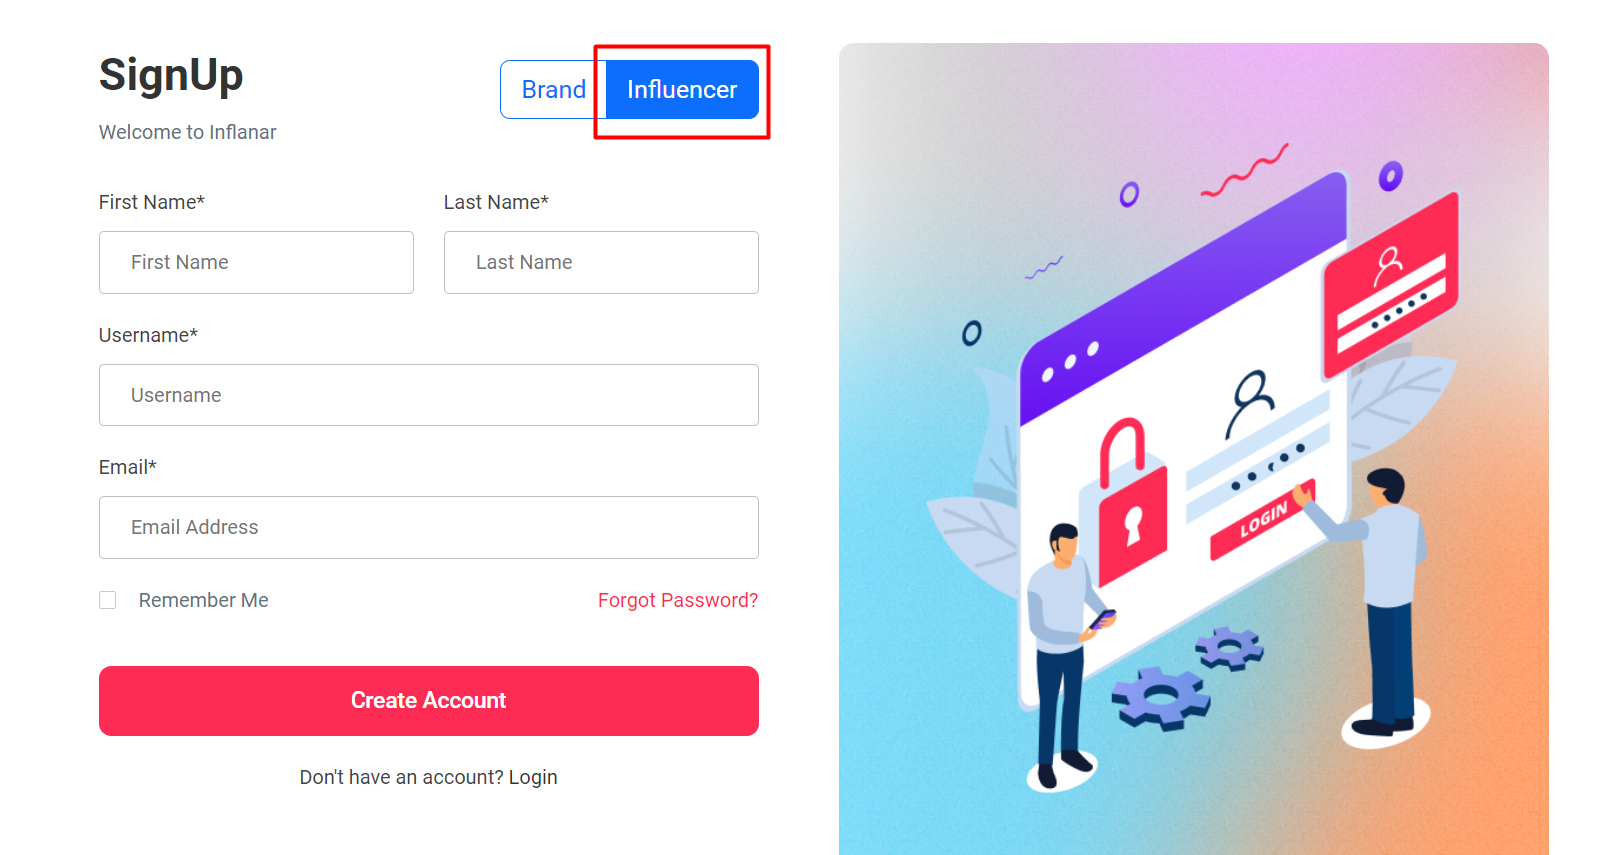Click the Remember Me label text
The height and width of the screenshot is (855, 1613).
click(203, 600)
